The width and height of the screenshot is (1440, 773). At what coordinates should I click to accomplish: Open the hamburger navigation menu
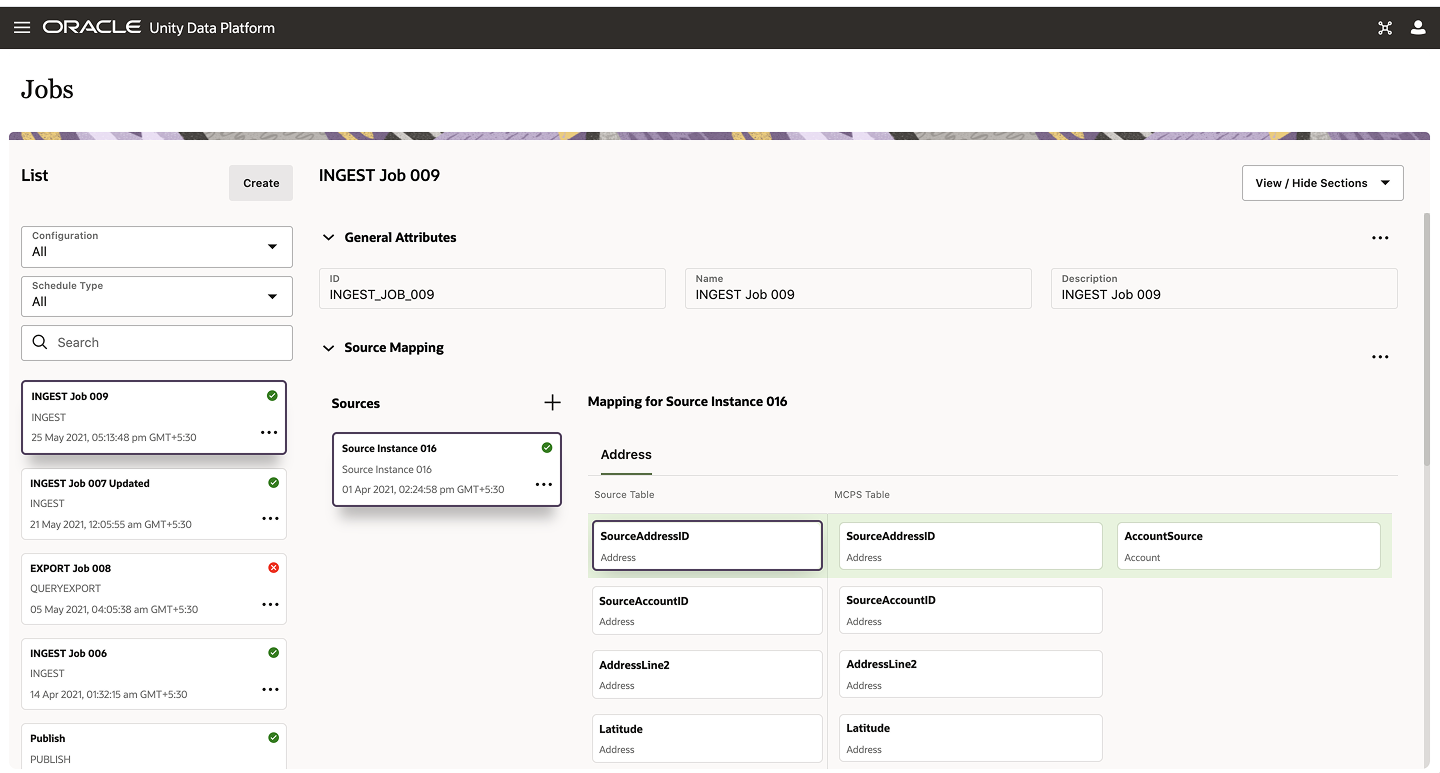click(22, 27)
